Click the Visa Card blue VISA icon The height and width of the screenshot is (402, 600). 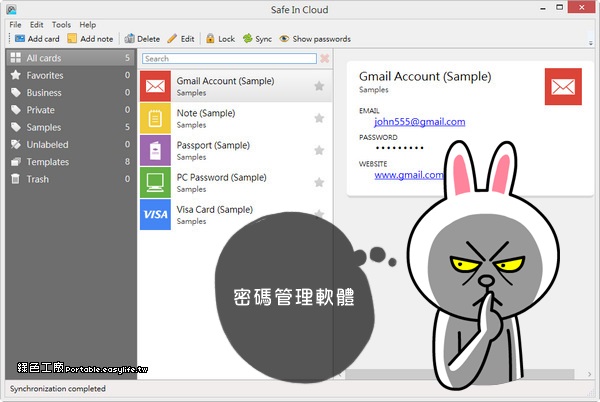click(x=155, y=215)
